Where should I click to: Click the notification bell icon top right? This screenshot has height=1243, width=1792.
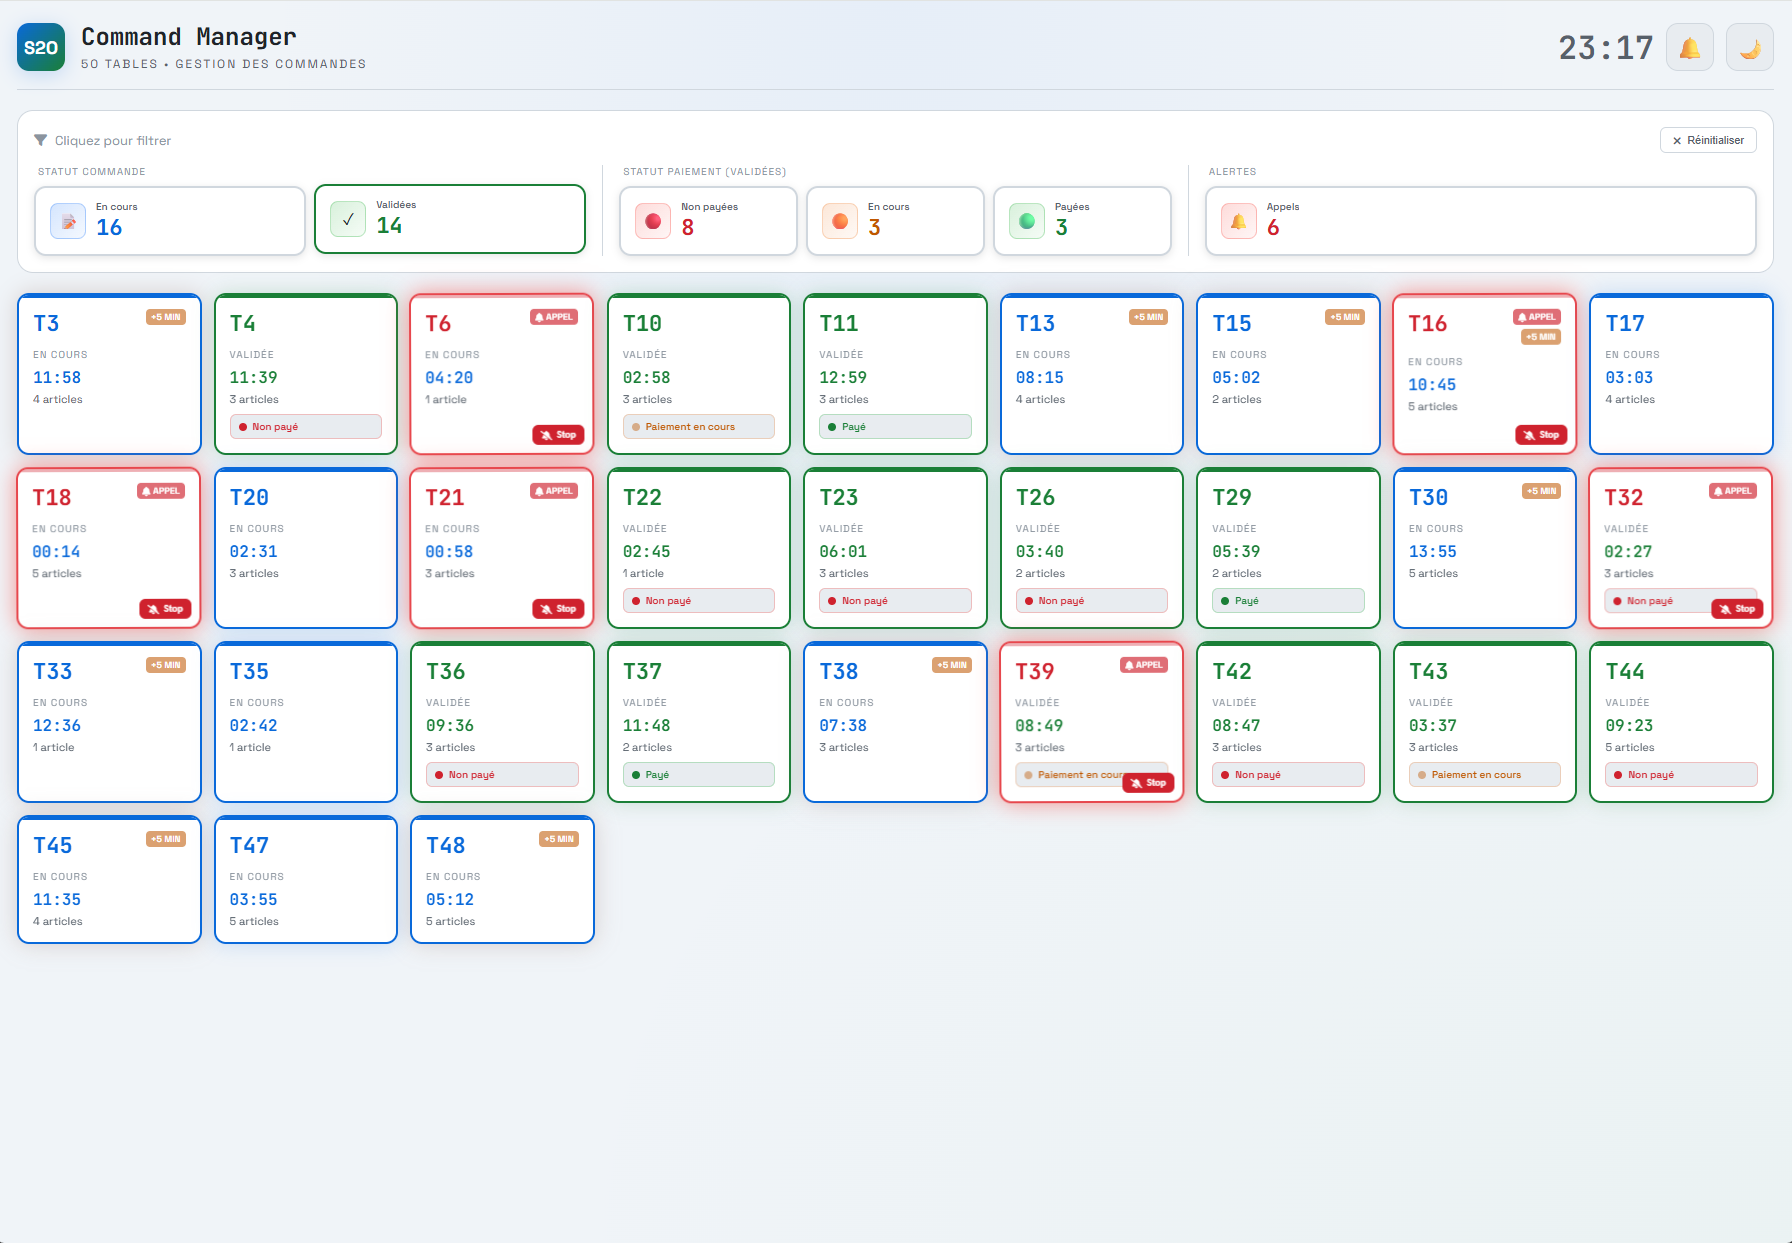point(1690,47)
